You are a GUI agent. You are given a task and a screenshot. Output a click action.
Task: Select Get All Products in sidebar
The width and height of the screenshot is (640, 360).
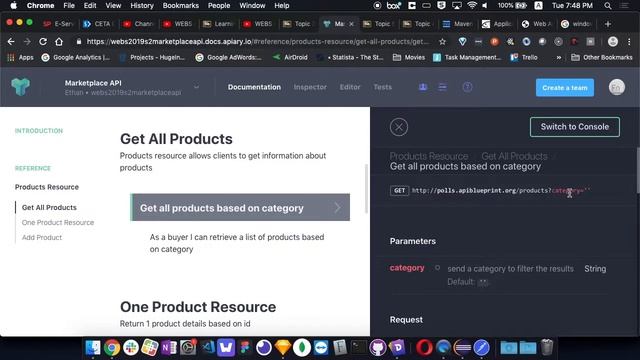pyautogui.click(x=49, y=207)
